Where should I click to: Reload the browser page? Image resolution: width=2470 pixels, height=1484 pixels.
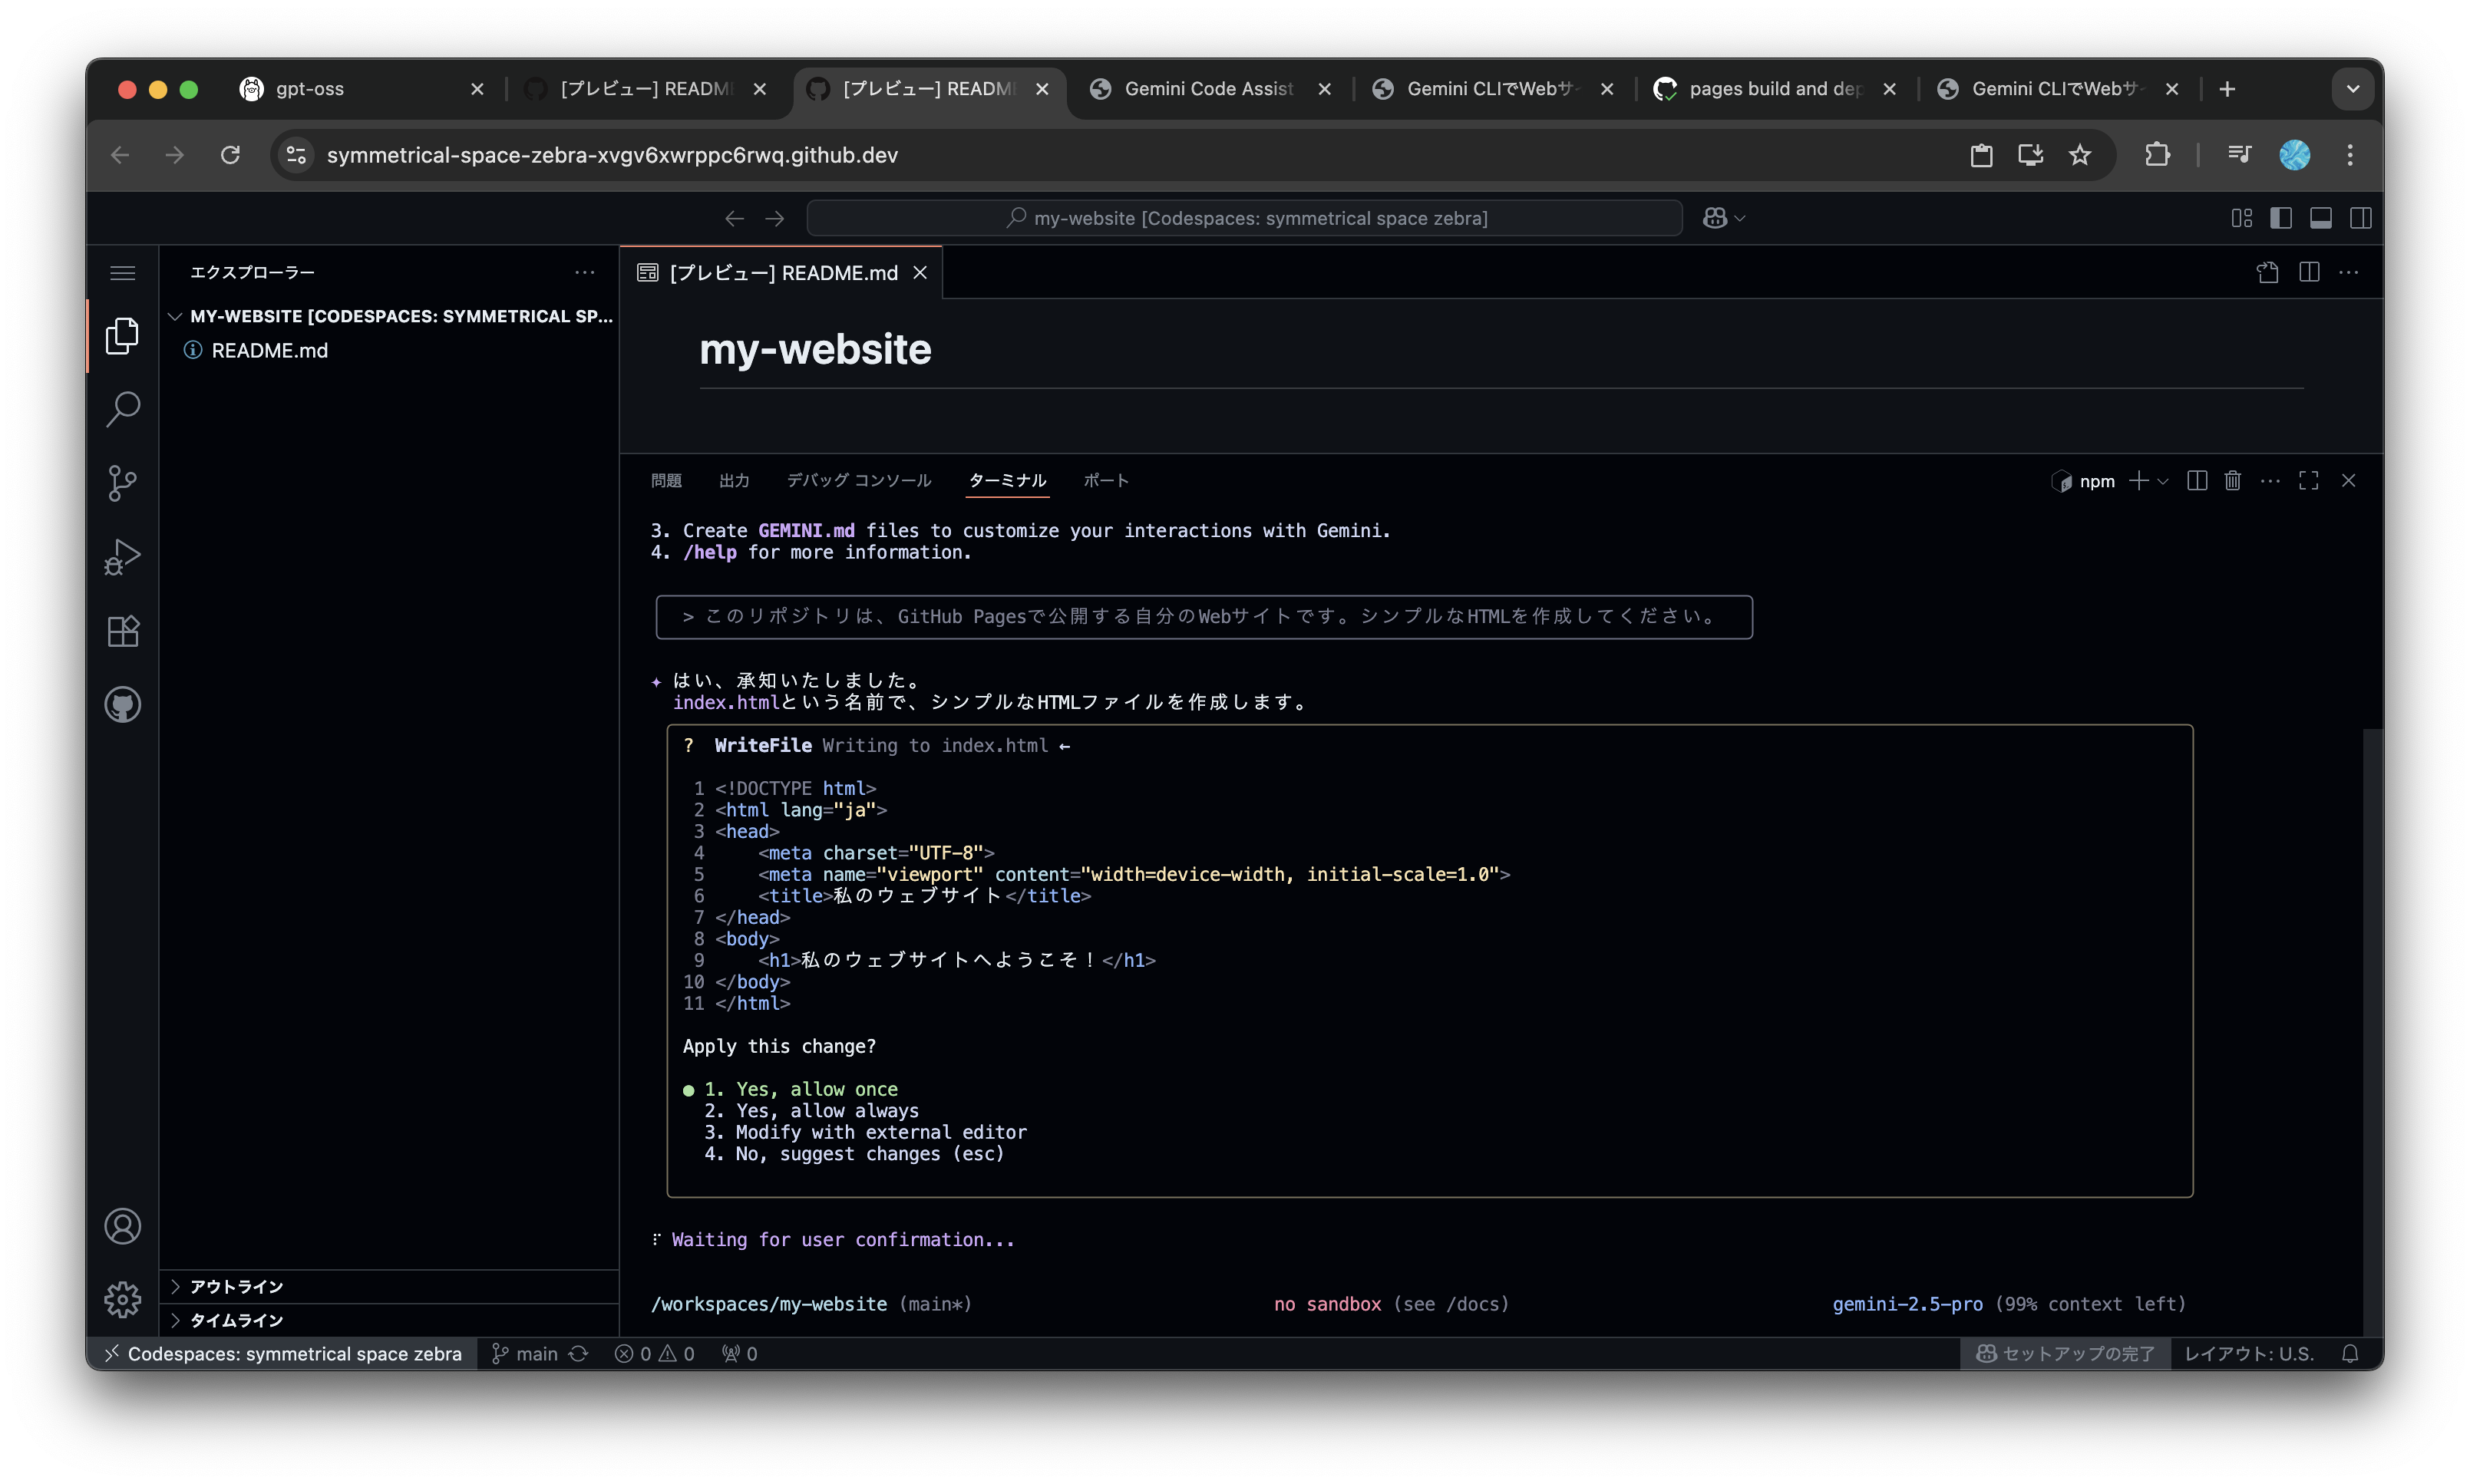[x=230, y=155]
